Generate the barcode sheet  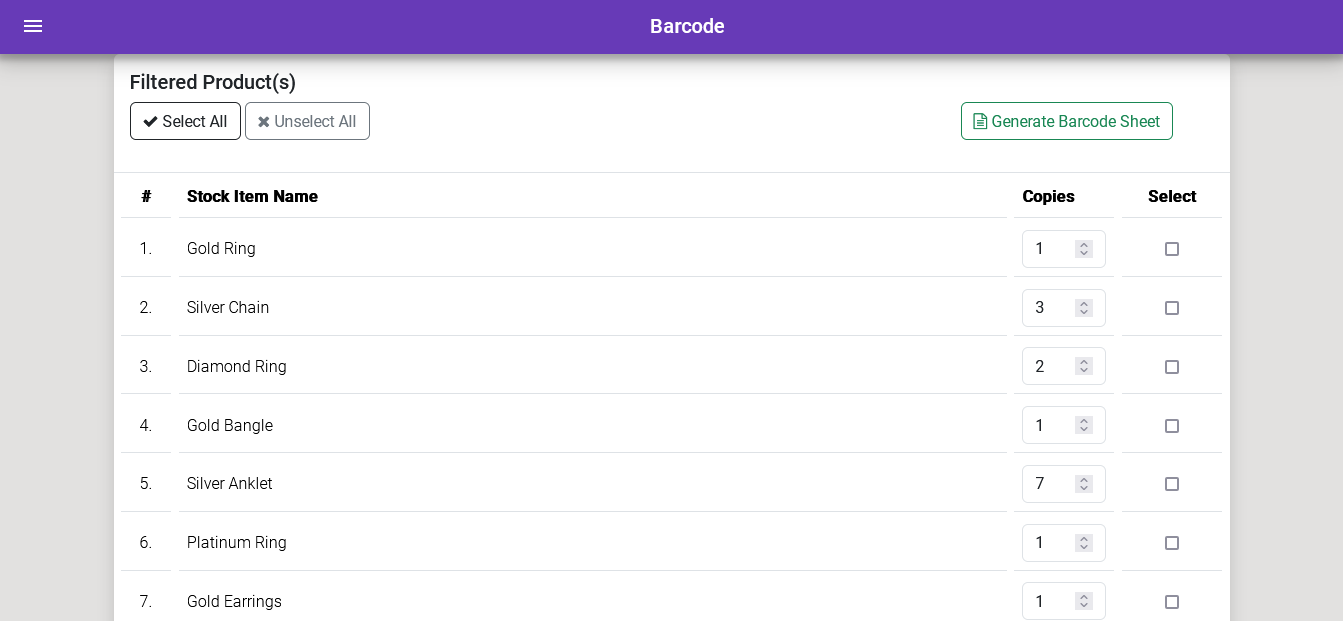(x=1066, y=121)
